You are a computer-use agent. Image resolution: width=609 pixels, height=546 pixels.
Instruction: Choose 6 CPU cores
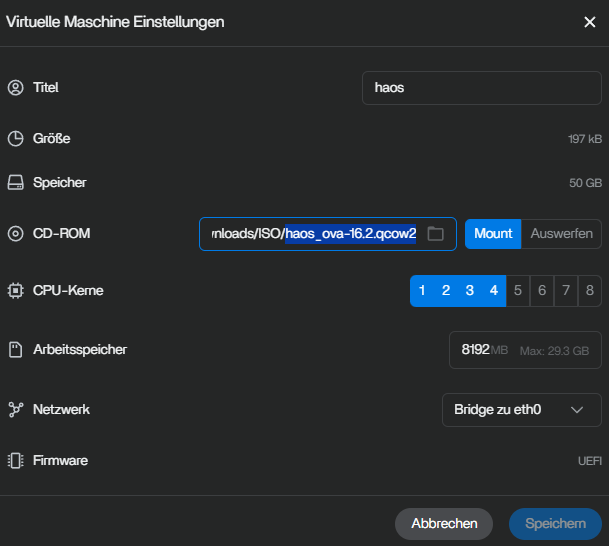[x=542, y=291]
